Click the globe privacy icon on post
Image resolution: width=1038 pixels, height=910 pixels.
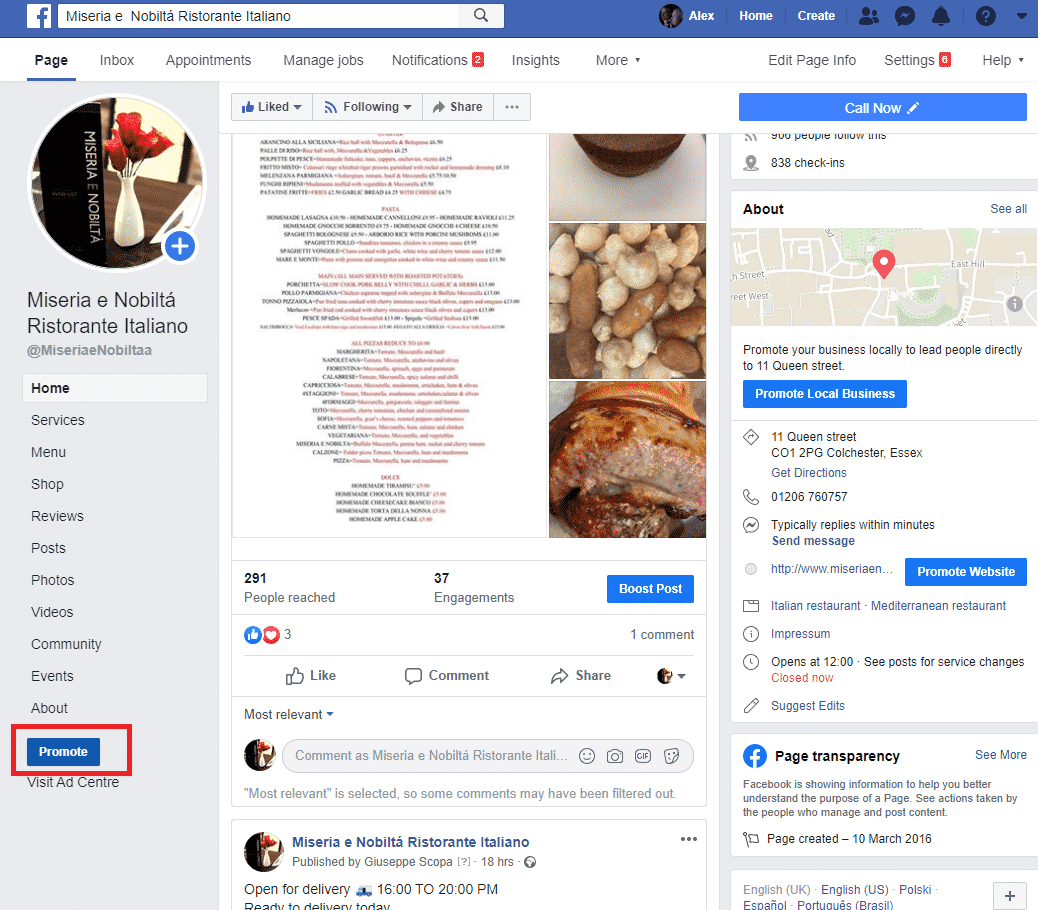[x=530, y=862]
